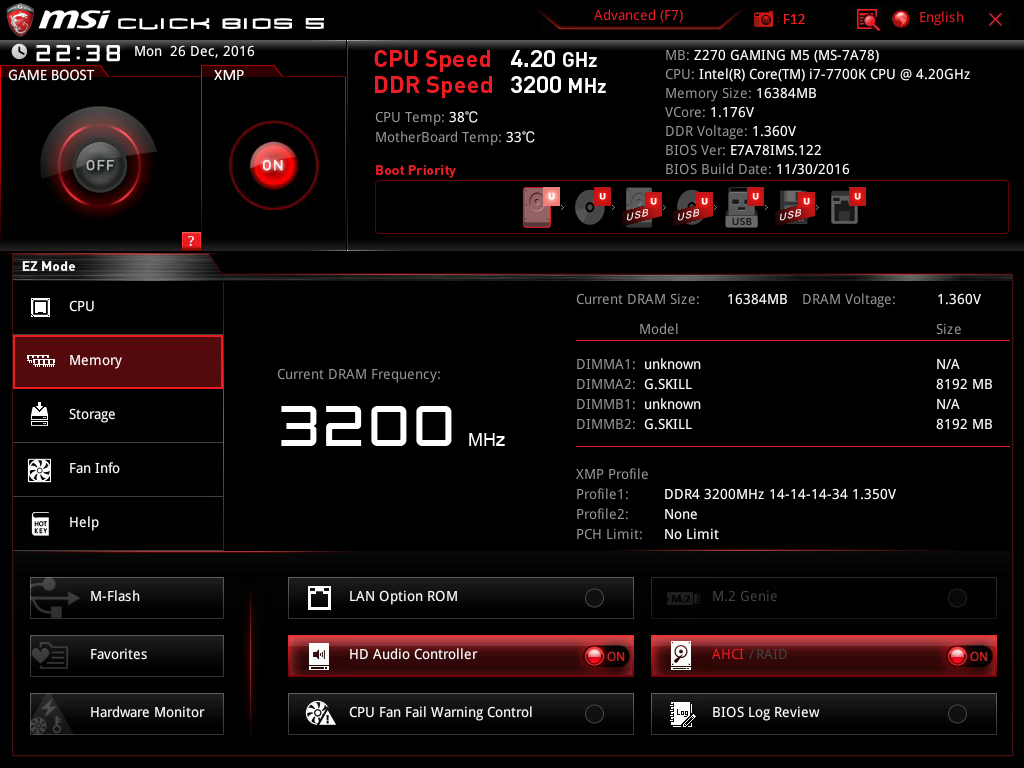Click the LAN Option ROM icon
Viewport: 1024px width, 768px height.
point(319,597)
